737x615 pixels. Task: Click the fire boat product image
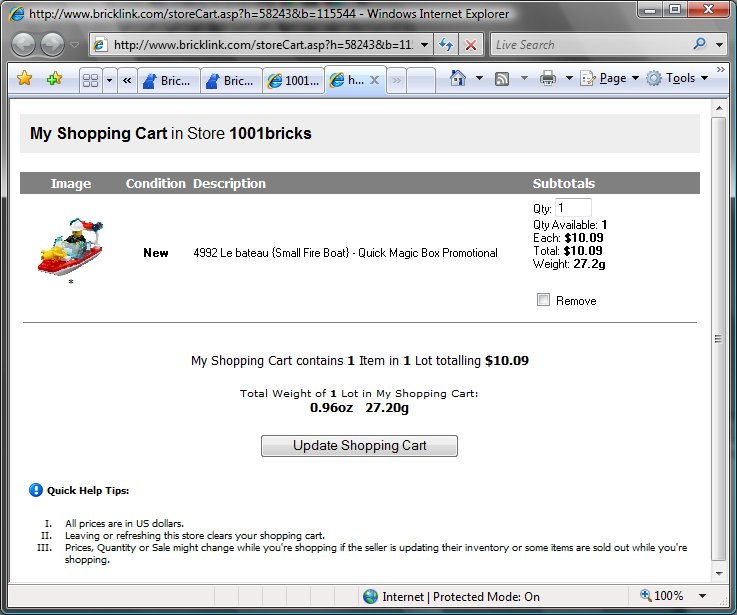click(70, 246)
